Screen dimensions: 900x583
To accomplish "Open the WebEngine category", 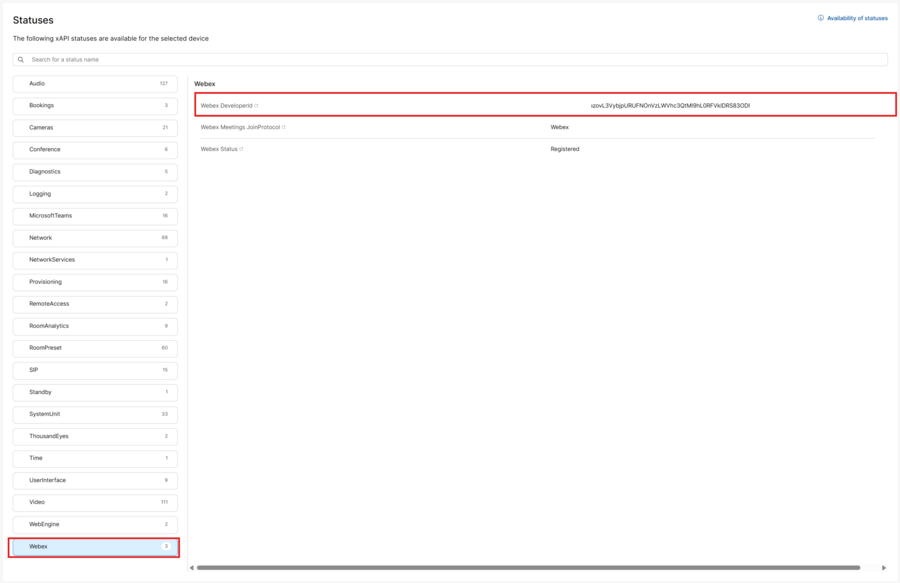I will [95, 524].
